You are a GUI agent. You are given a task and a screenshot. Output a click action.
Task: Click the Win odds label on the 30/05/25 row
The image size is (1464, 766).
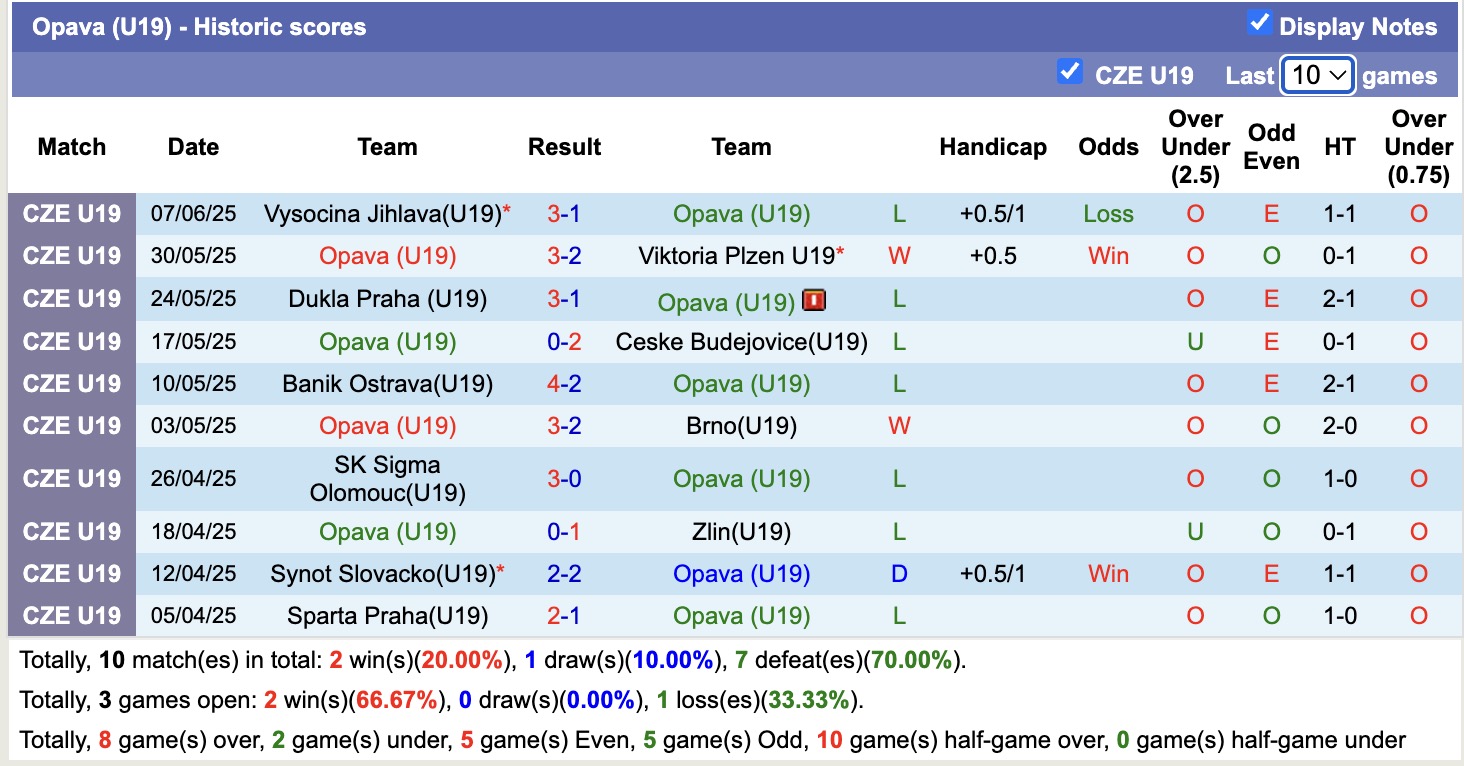click(x=1108, y=255)
